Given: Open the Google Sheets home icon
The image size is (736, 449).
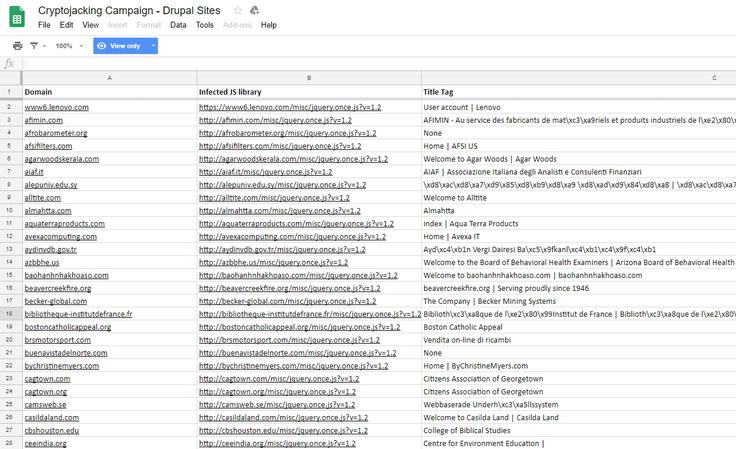Looking at the screenshot, I should point(17,17).
